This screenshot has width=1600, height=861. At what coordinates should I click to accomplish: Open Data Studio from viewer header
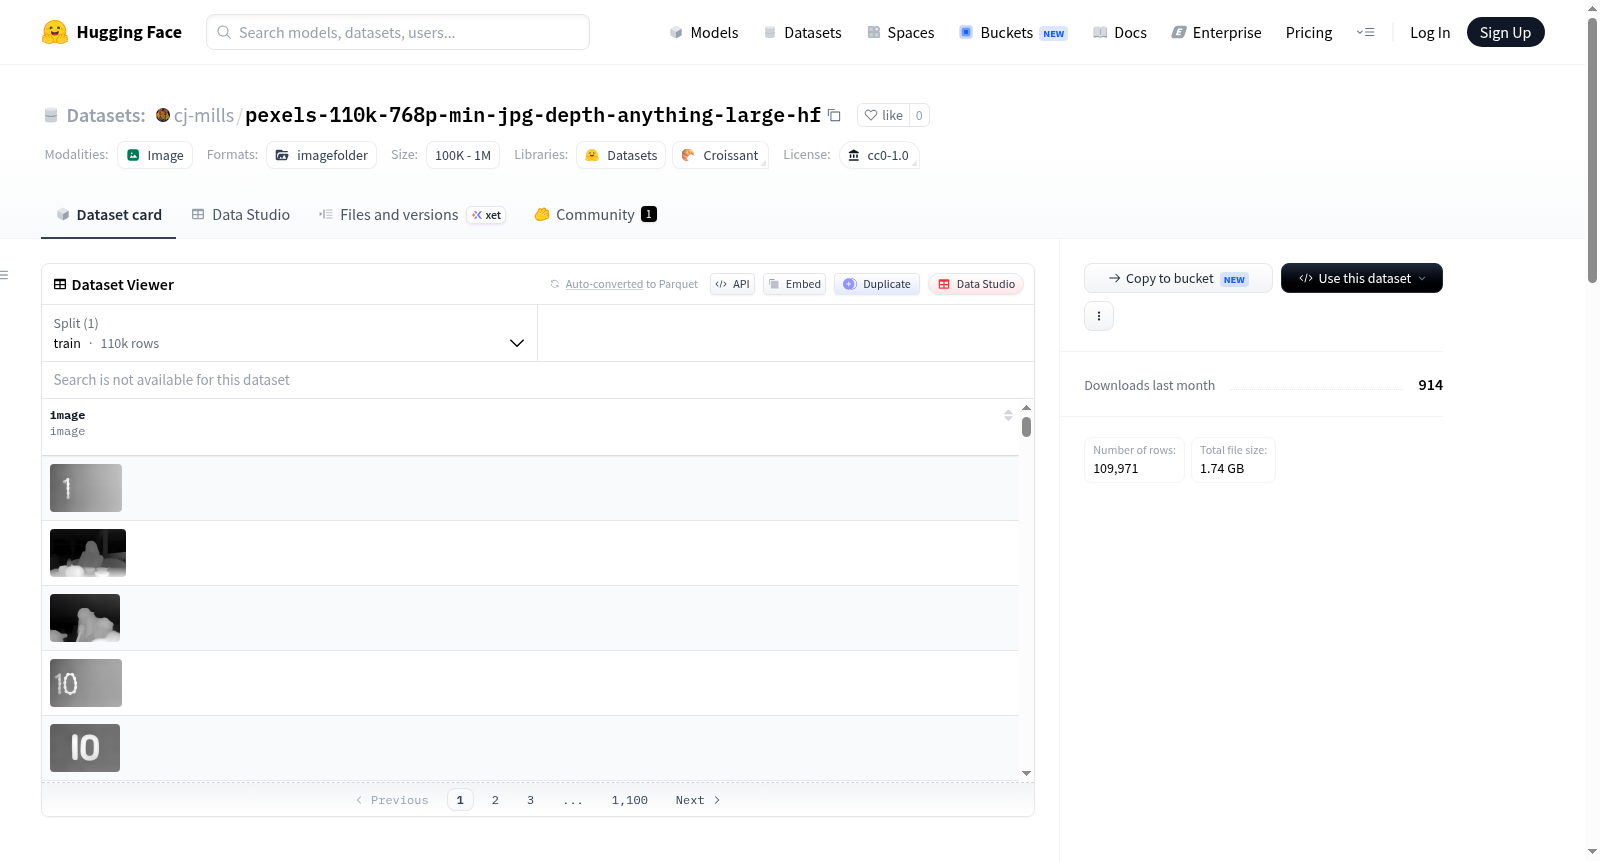pyautogui.click(x=976, y=284)
